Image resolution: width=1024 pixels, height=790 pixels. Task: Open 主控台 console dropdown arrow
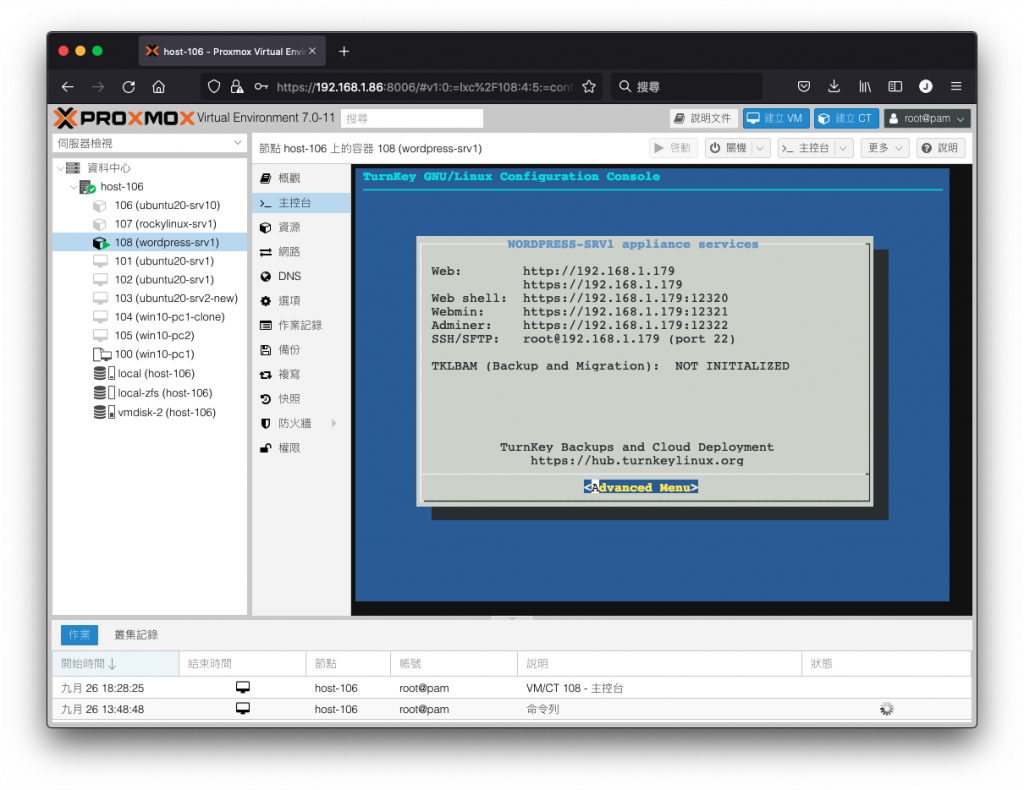point(844,148)
